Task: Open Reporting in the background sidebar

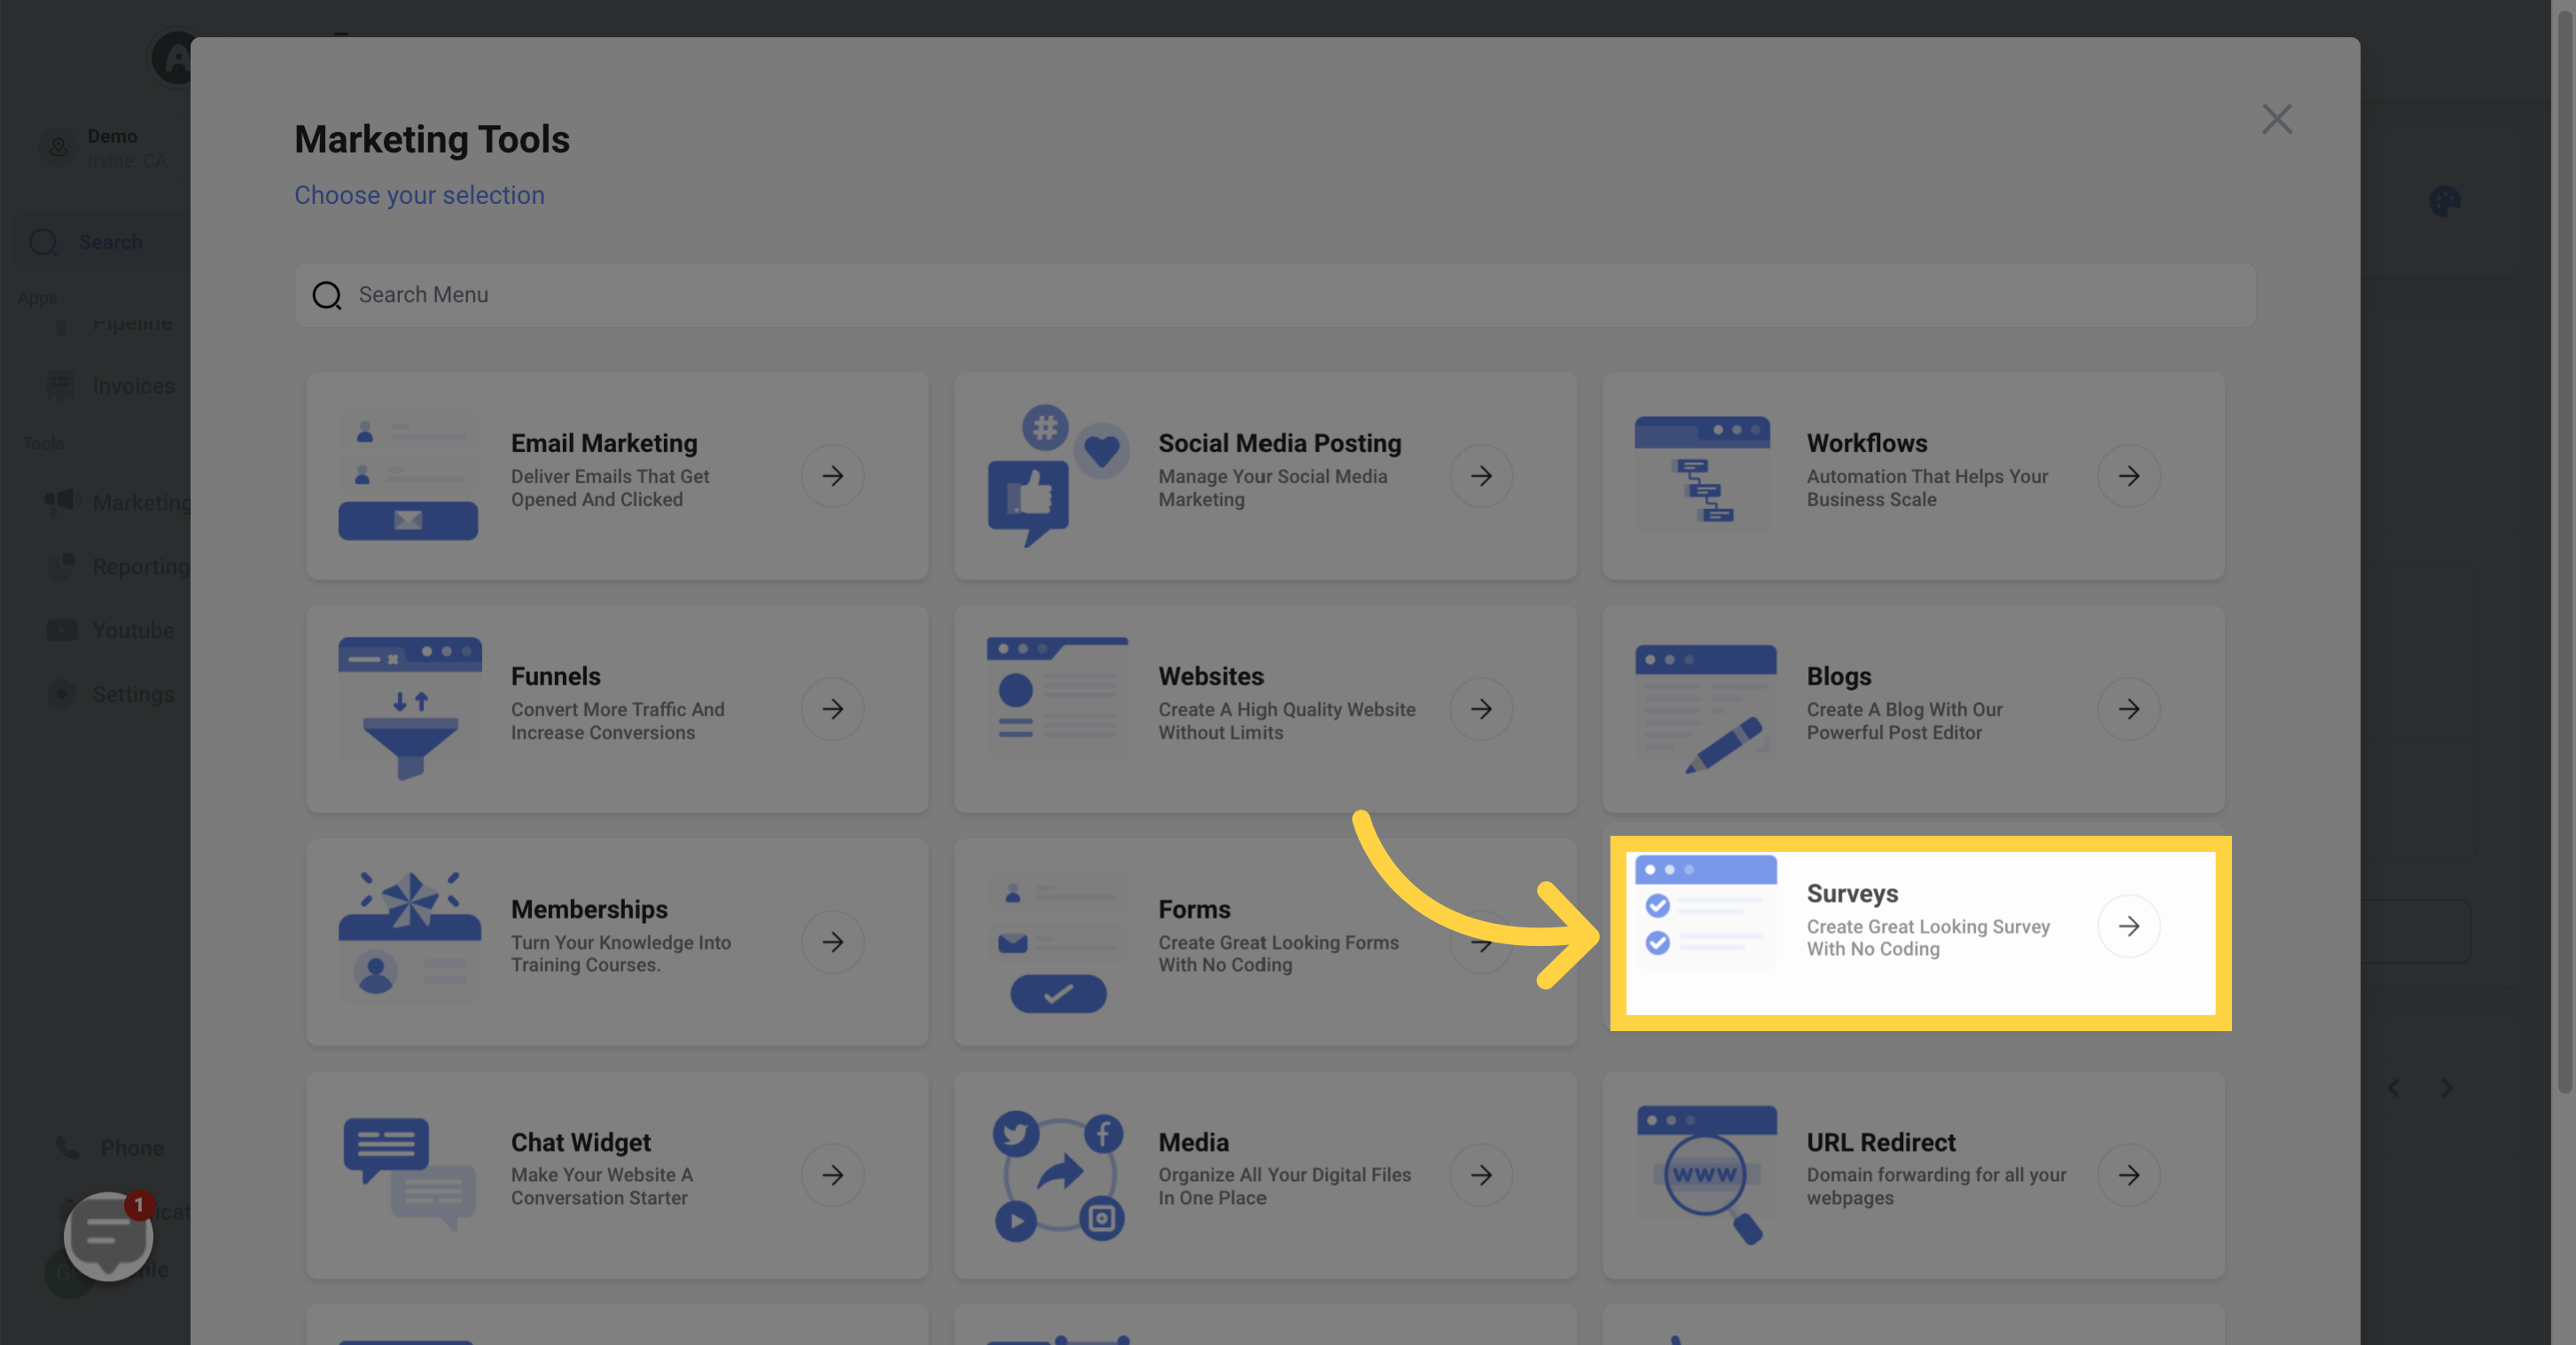Action: [117, 566]
